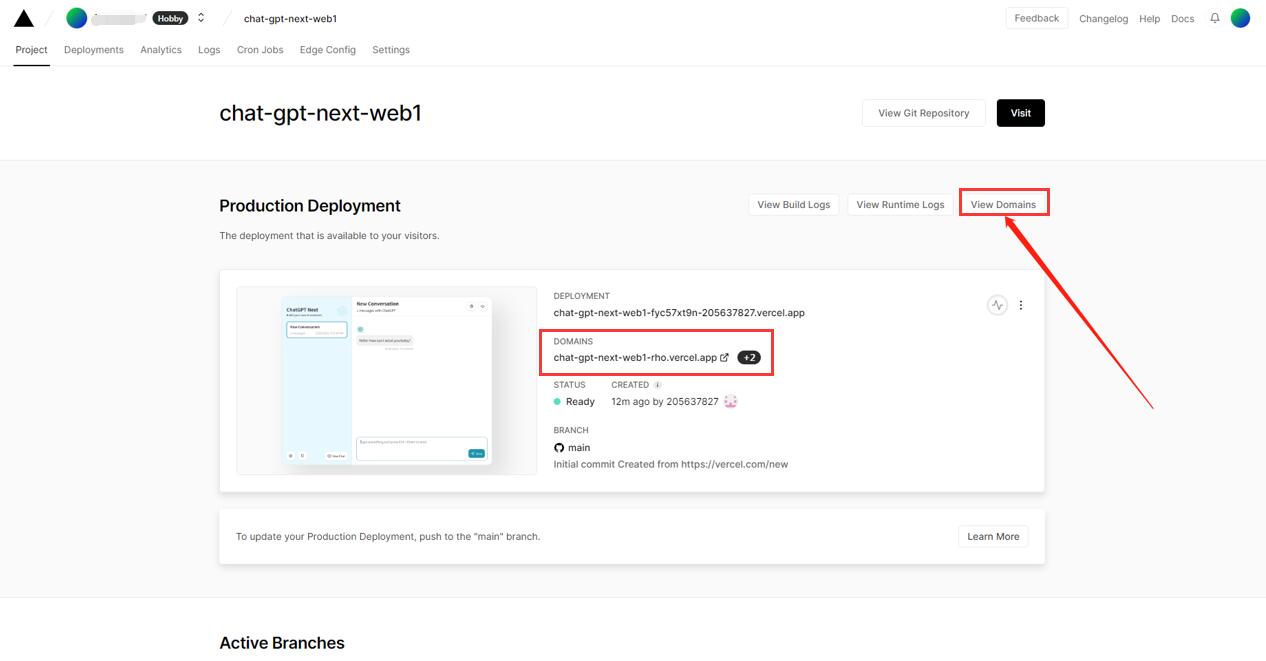Open the Help link

(x=1149, y=19)
